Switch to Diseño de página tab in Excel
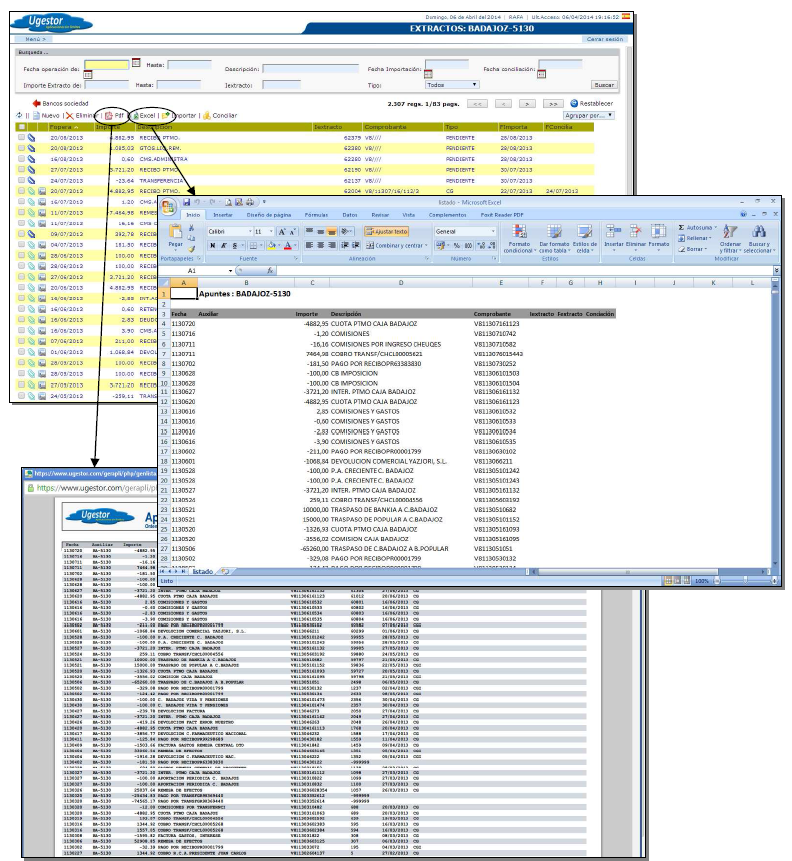The width and height of the screenshot is (792, 861). [x=269, y=215]
